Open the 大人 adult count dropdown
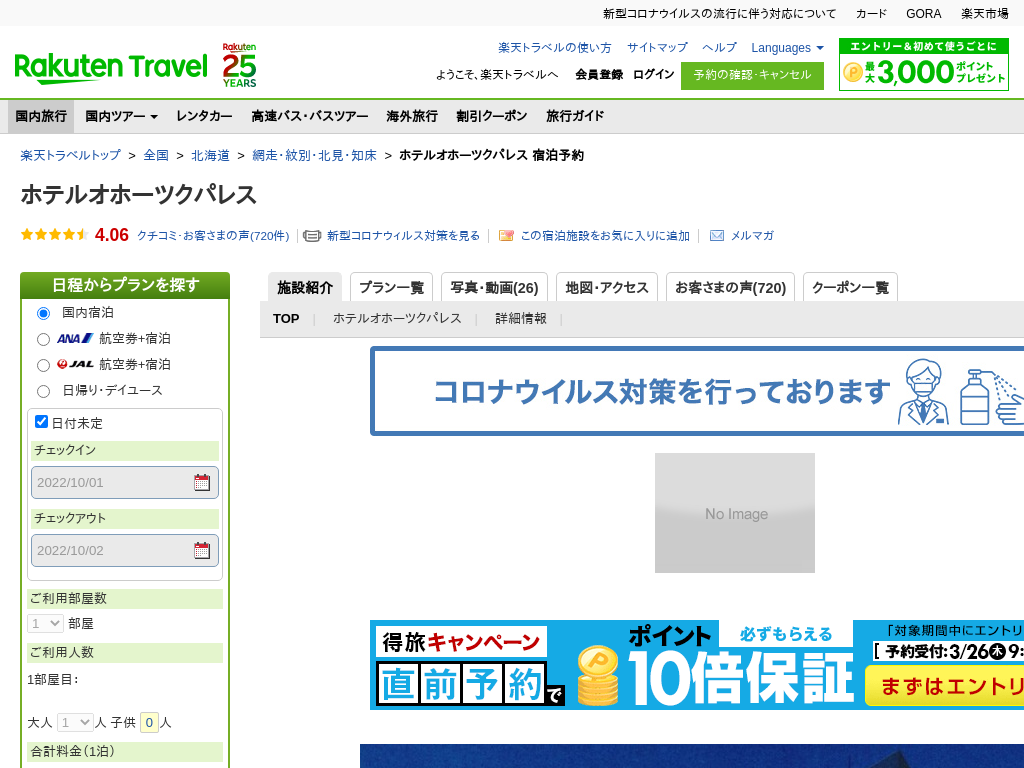Screen dimensions: 1024x768 pos(75,722)
